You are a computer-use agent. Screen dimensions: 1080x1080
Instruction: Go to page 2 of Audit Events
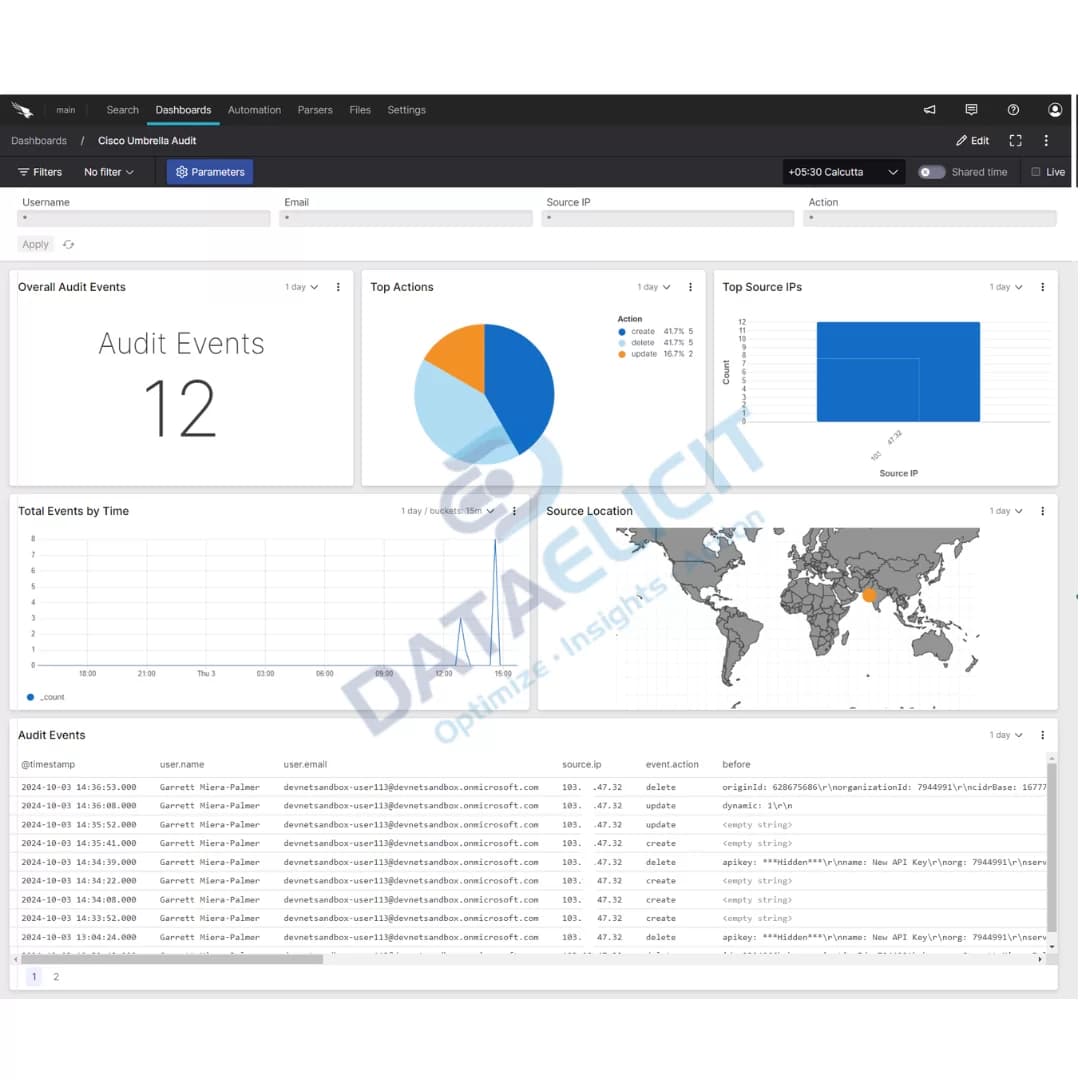[x=55, y=977]
